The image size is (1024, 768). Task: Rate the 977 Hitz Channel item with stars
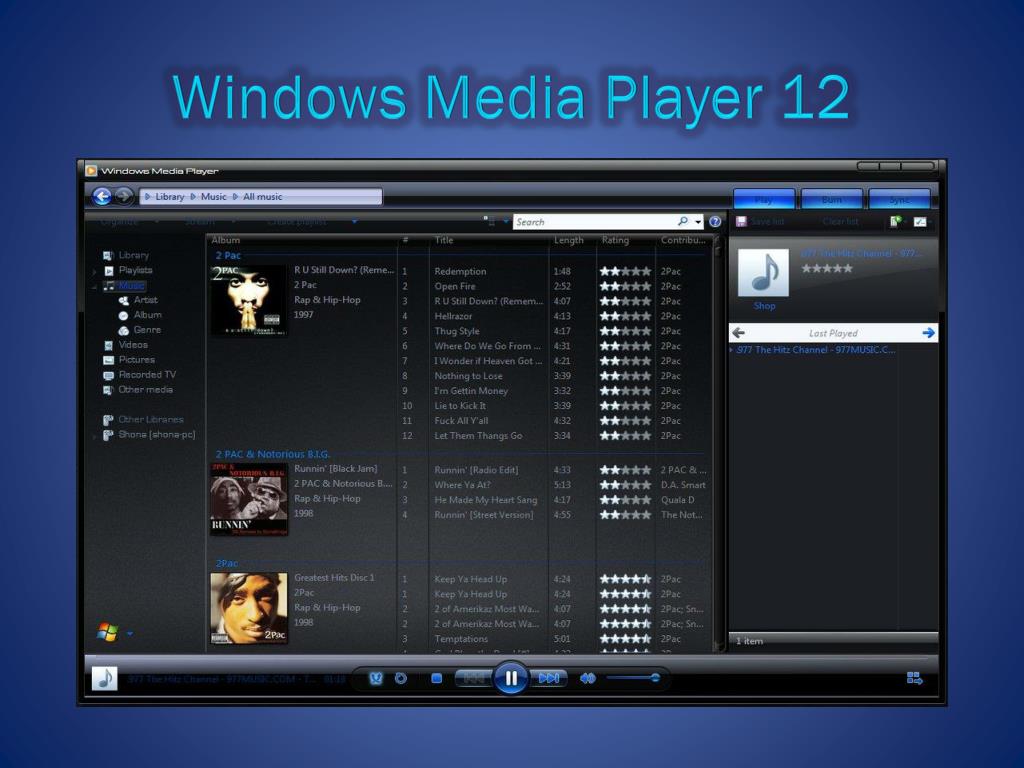(827, 268)
